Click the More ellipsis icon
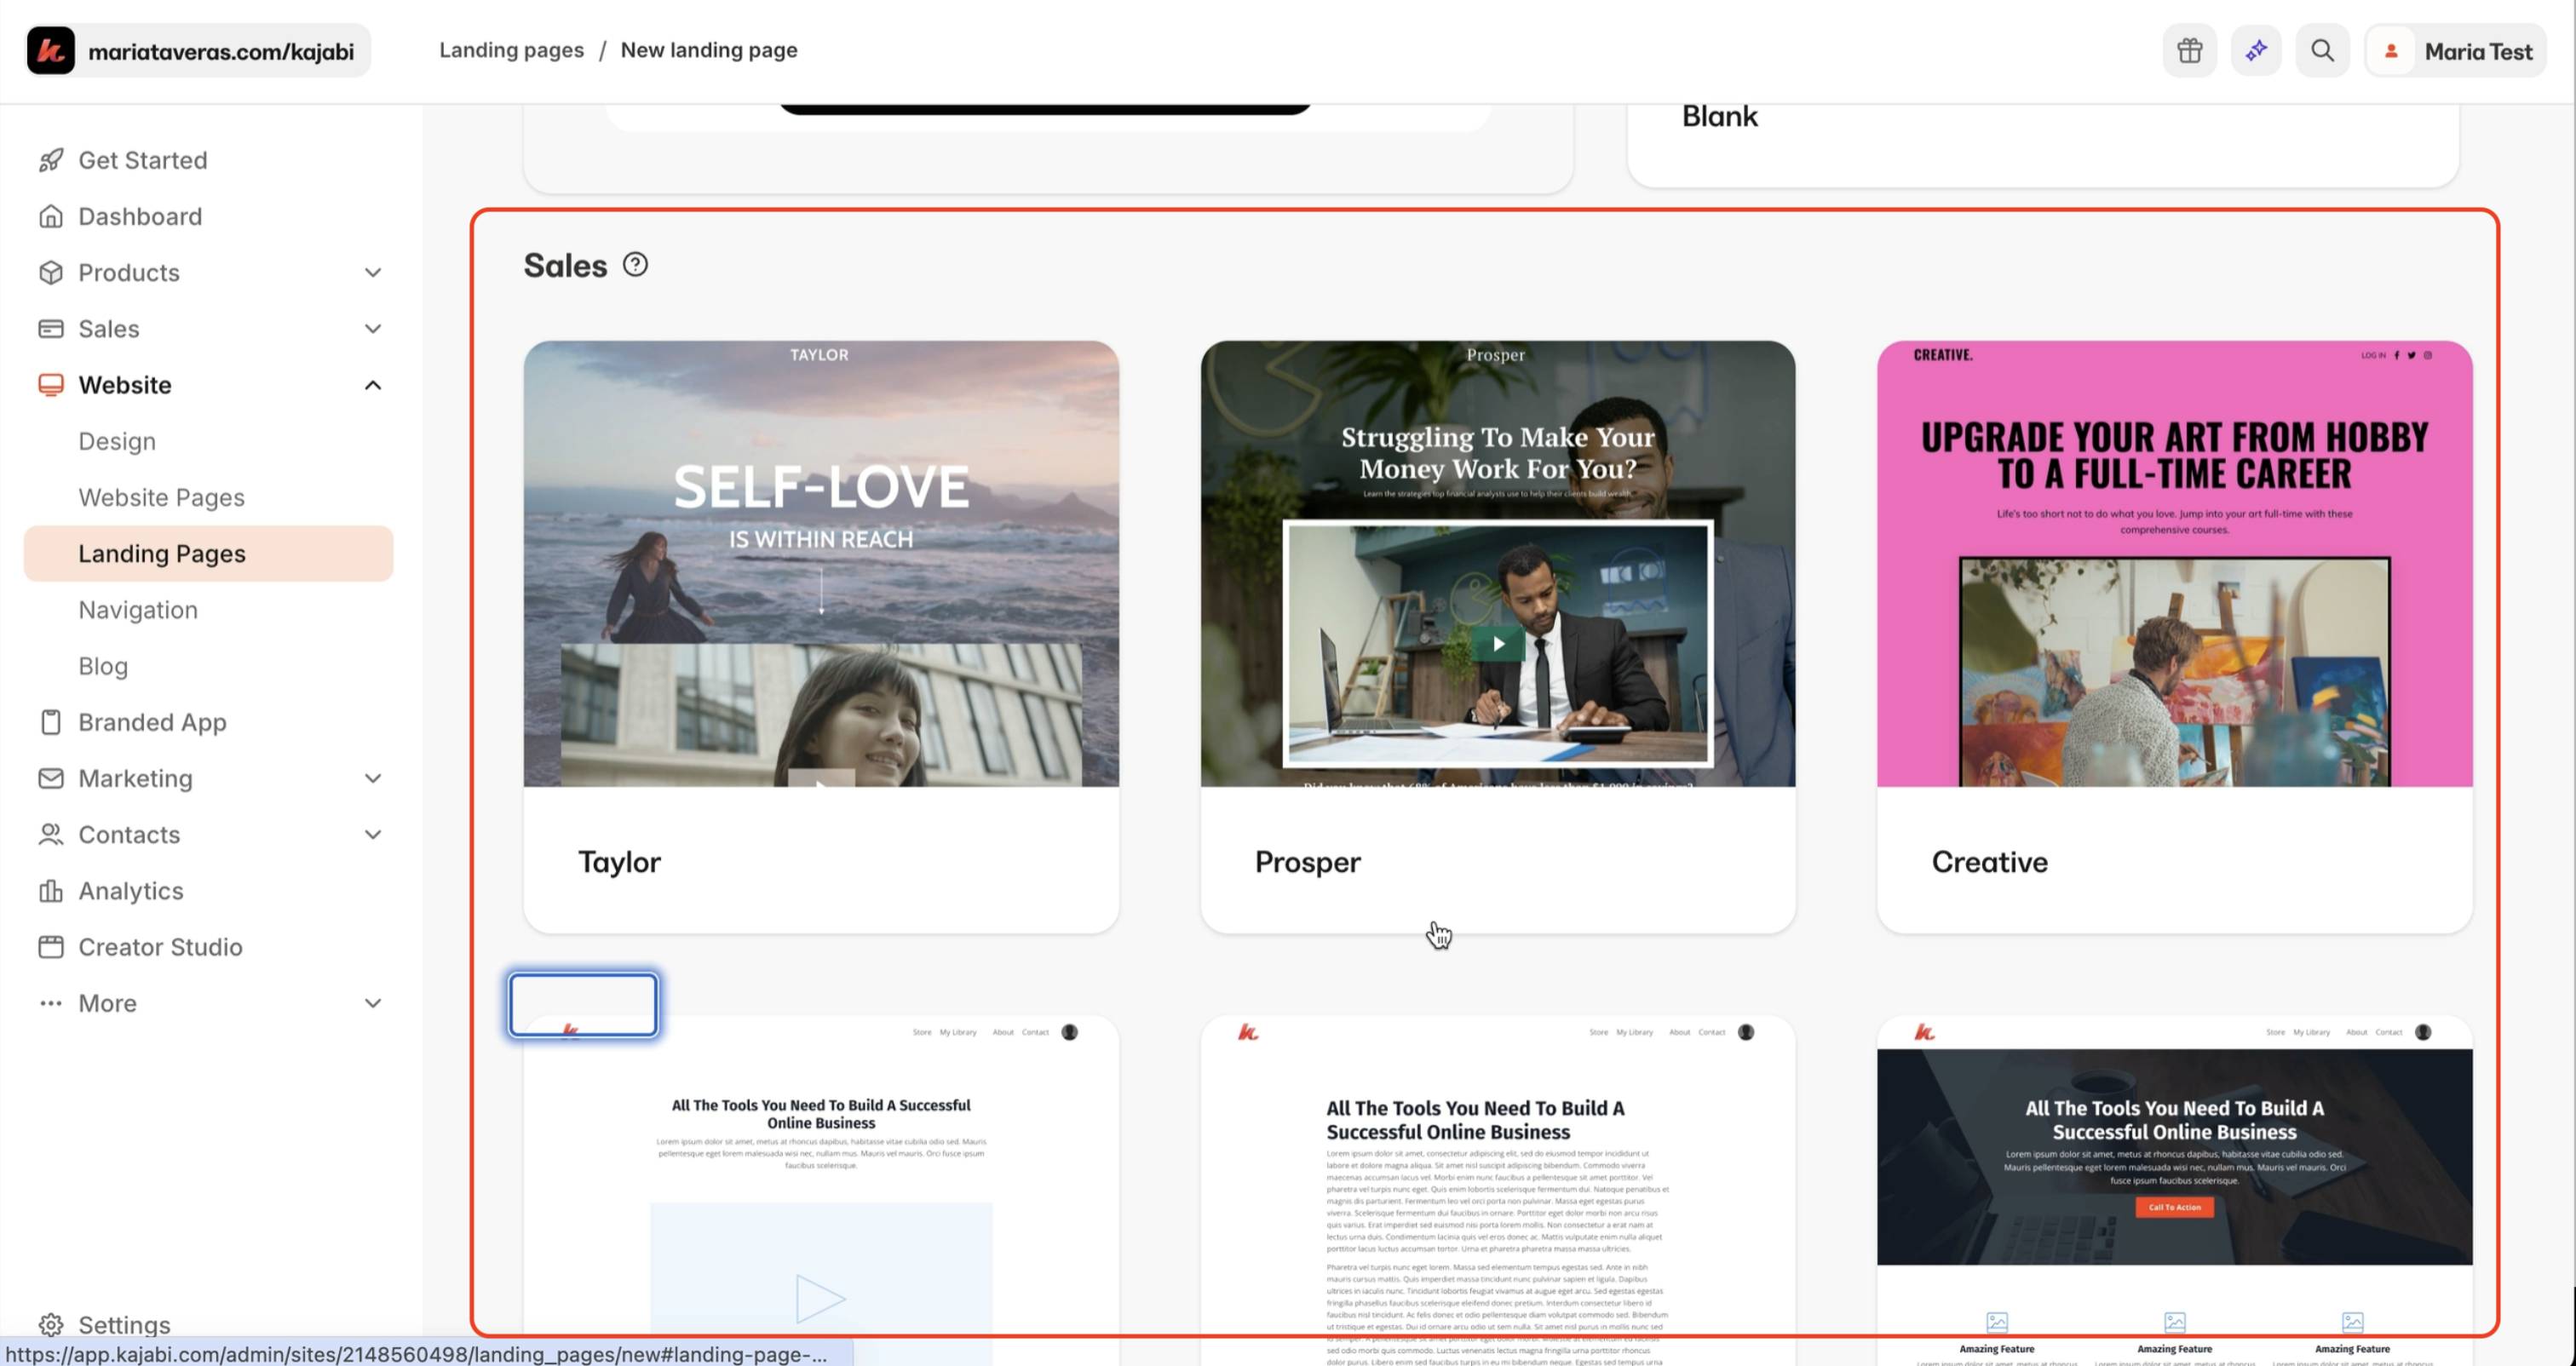Viewport: 2576px width, 1366px height. tap(51, 1003)
